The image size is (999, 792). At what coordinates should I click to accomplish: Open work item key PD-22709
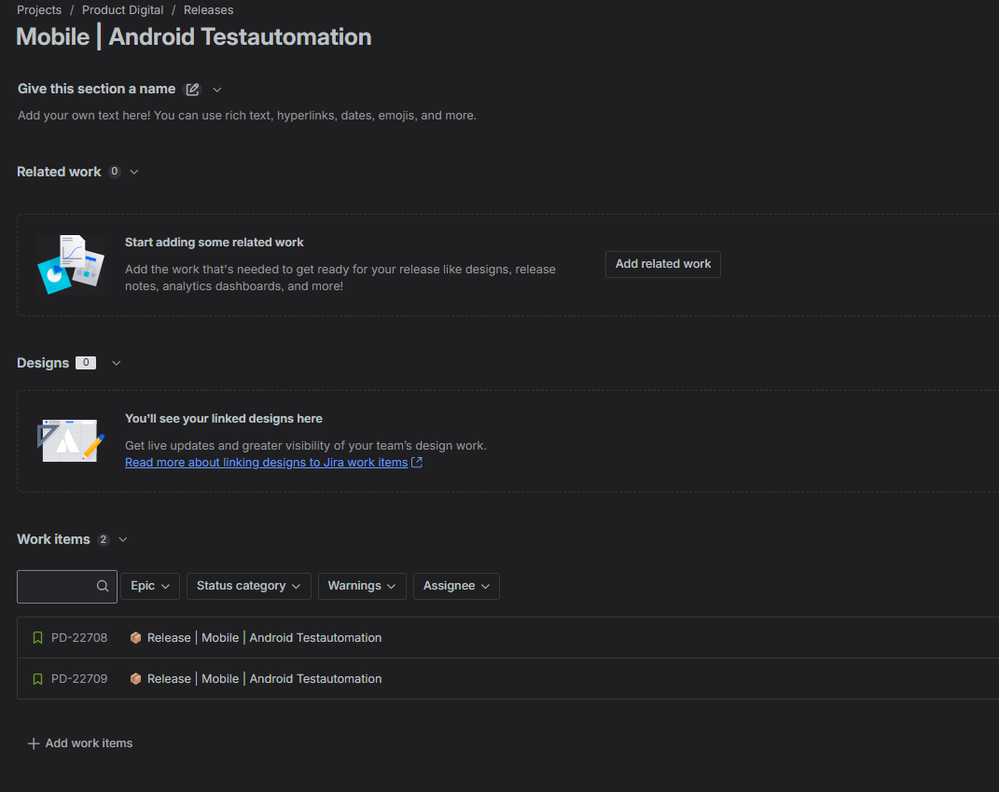click(x=79, y=679)
